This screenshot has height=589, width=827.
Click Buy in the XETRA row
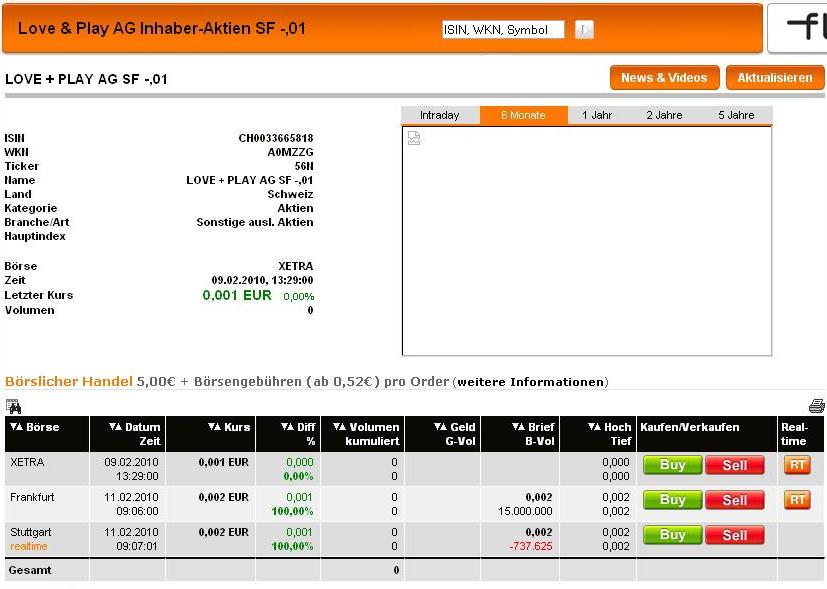[x=672, y=465]
